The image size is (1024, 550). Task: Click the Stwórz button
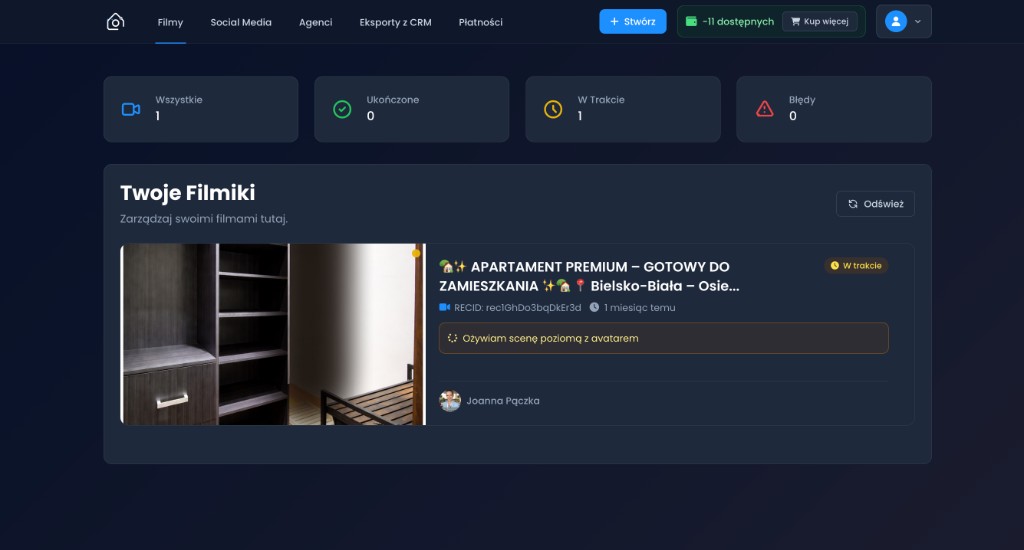pos(633,22)
